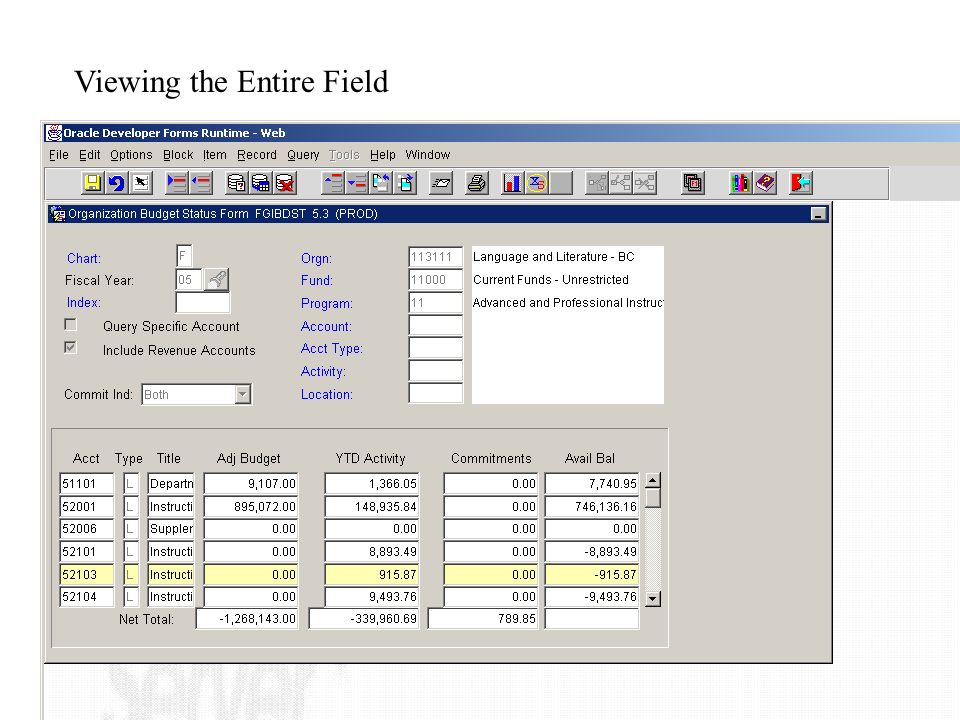Click the purple question-mark help book icon
This screenshot has width=960, height=720.
(x=765, y=182)
